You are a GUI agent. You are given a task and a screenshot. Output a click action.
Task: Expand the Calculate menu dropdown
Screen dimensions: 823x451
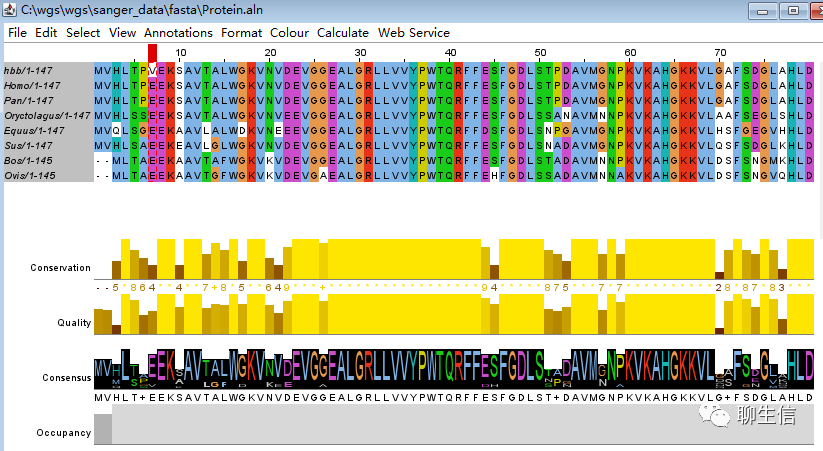point(343,32)
